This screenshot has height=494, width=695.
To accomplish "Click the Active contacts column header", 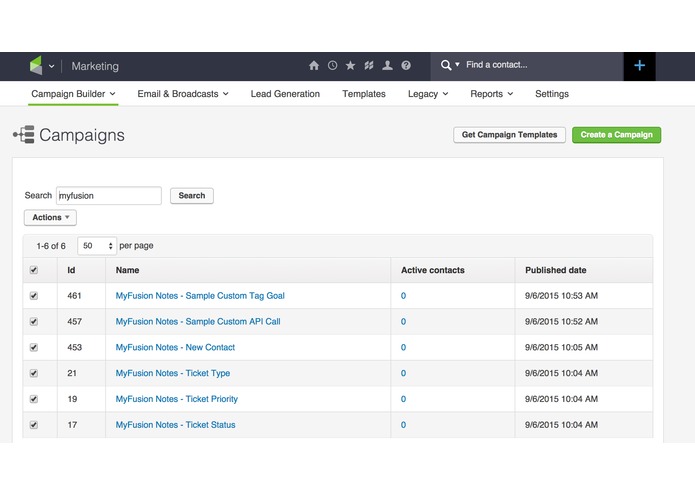I will coord(433,270).
